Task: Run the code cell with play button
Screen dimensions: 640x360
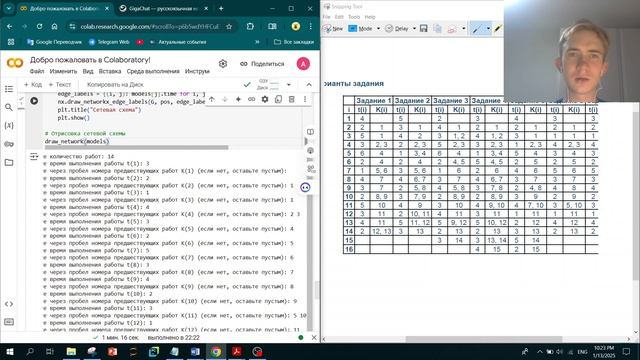Action: click(34, 100)
